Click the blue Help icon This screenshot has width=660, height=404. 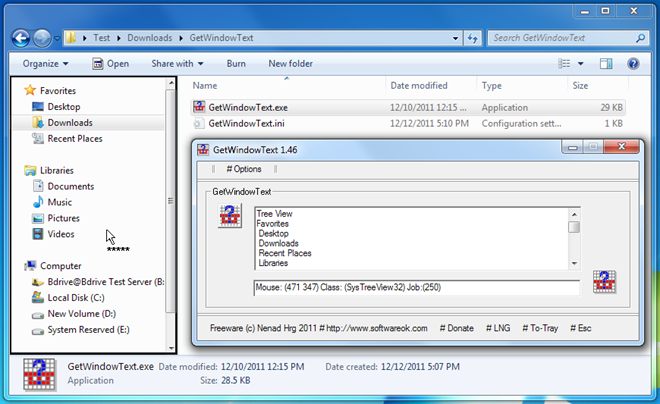point(633,64)
